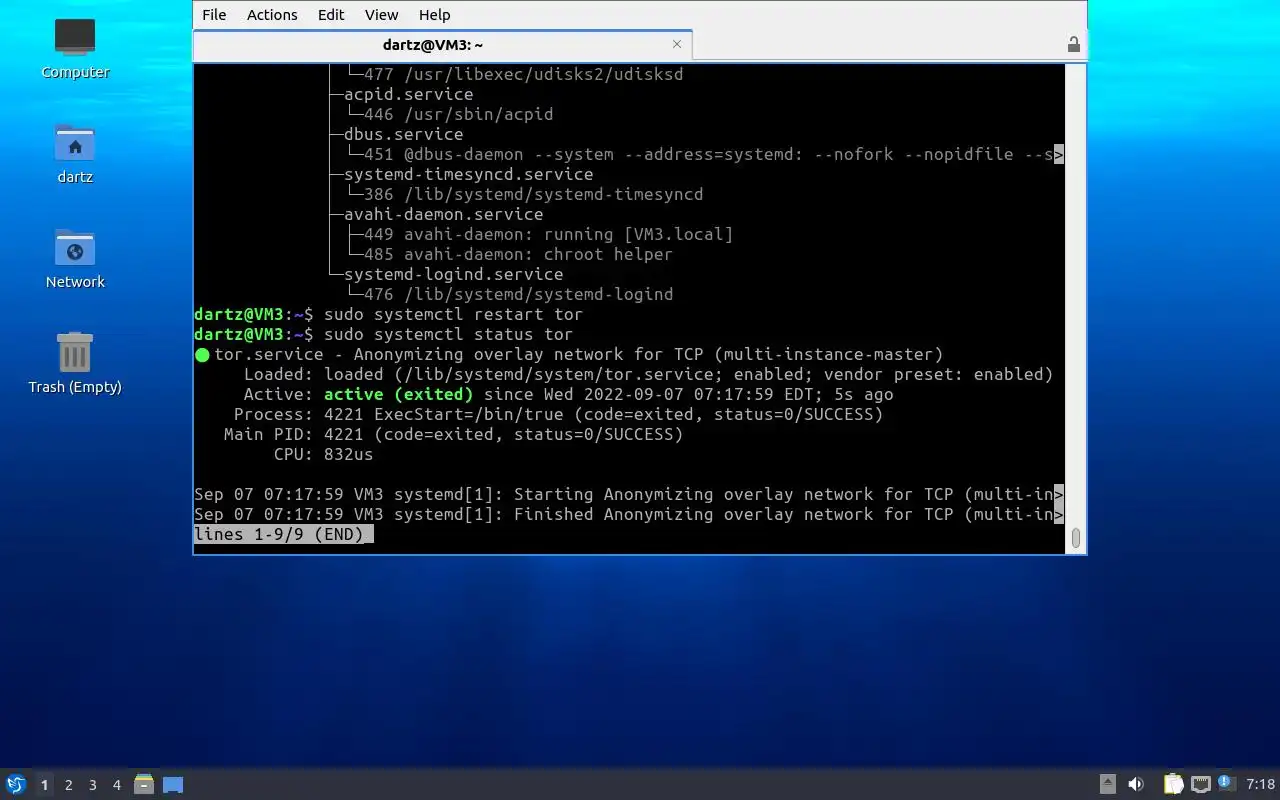This screenshot has width=1280, height=800.
Task: Click the 'systemd-logind.service' tree entry
Action: pos(454,274)
